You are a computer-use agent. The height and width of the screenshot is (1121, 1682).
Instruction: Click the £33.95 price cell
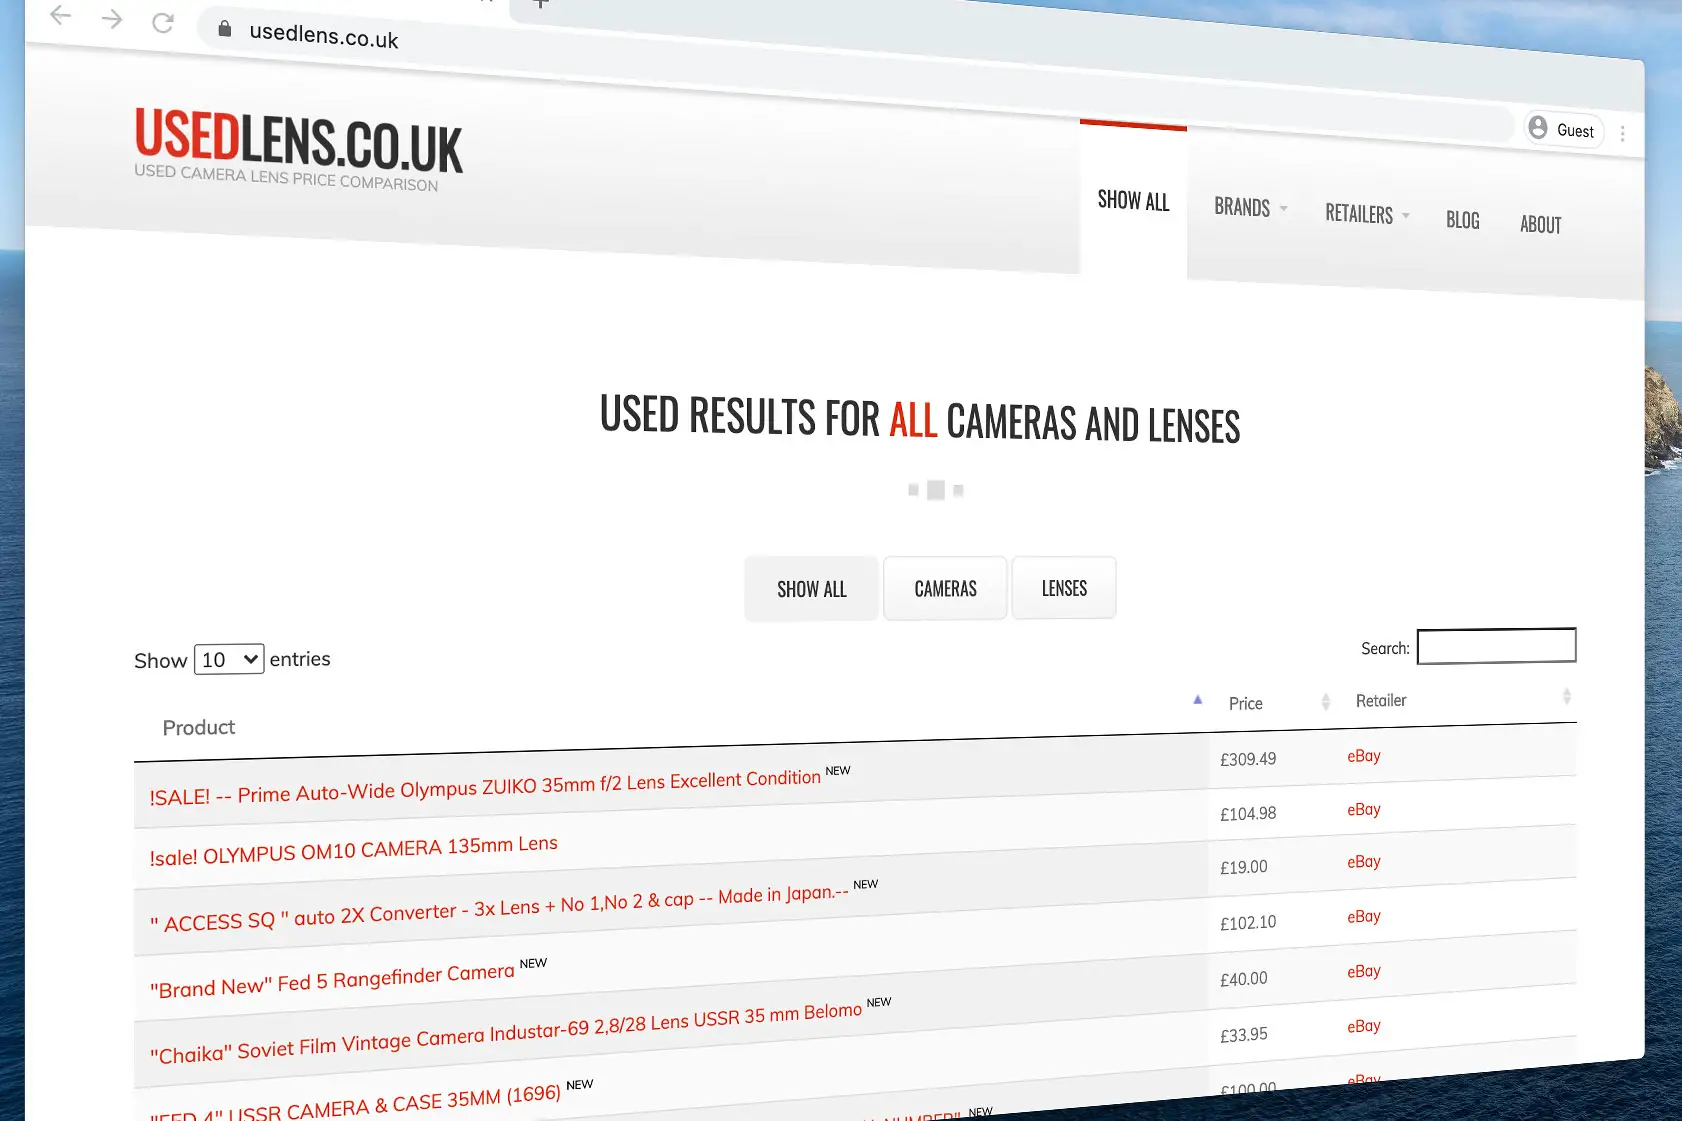pyautogui.click(x=1243, y=1035)
